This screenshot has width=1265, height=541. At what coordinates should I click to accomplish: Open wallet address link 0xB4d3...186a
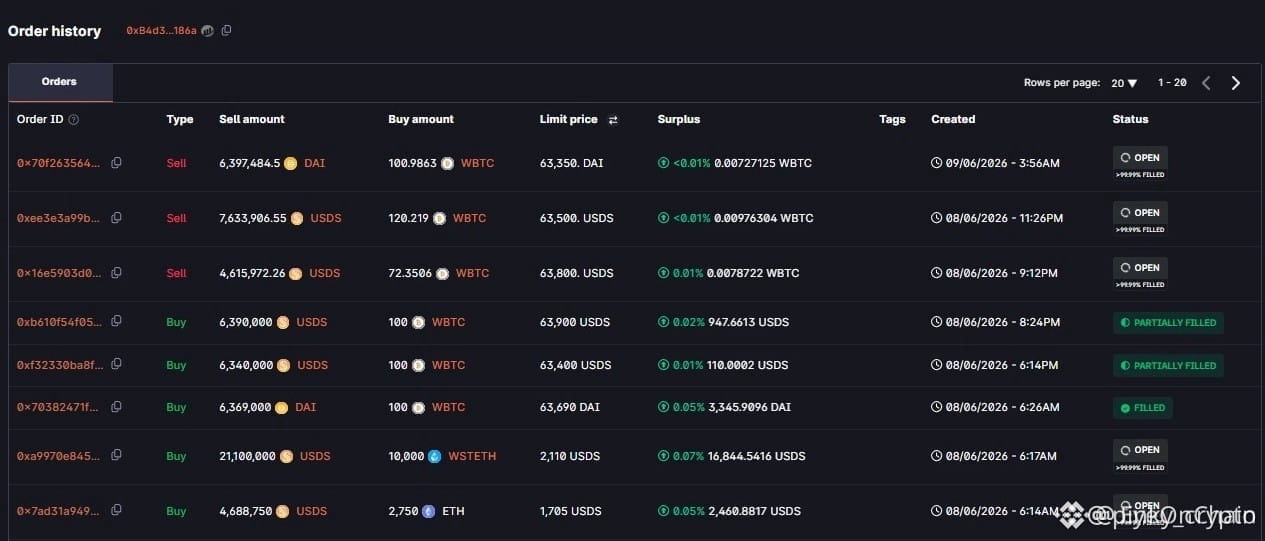click(x=161, y=31)
